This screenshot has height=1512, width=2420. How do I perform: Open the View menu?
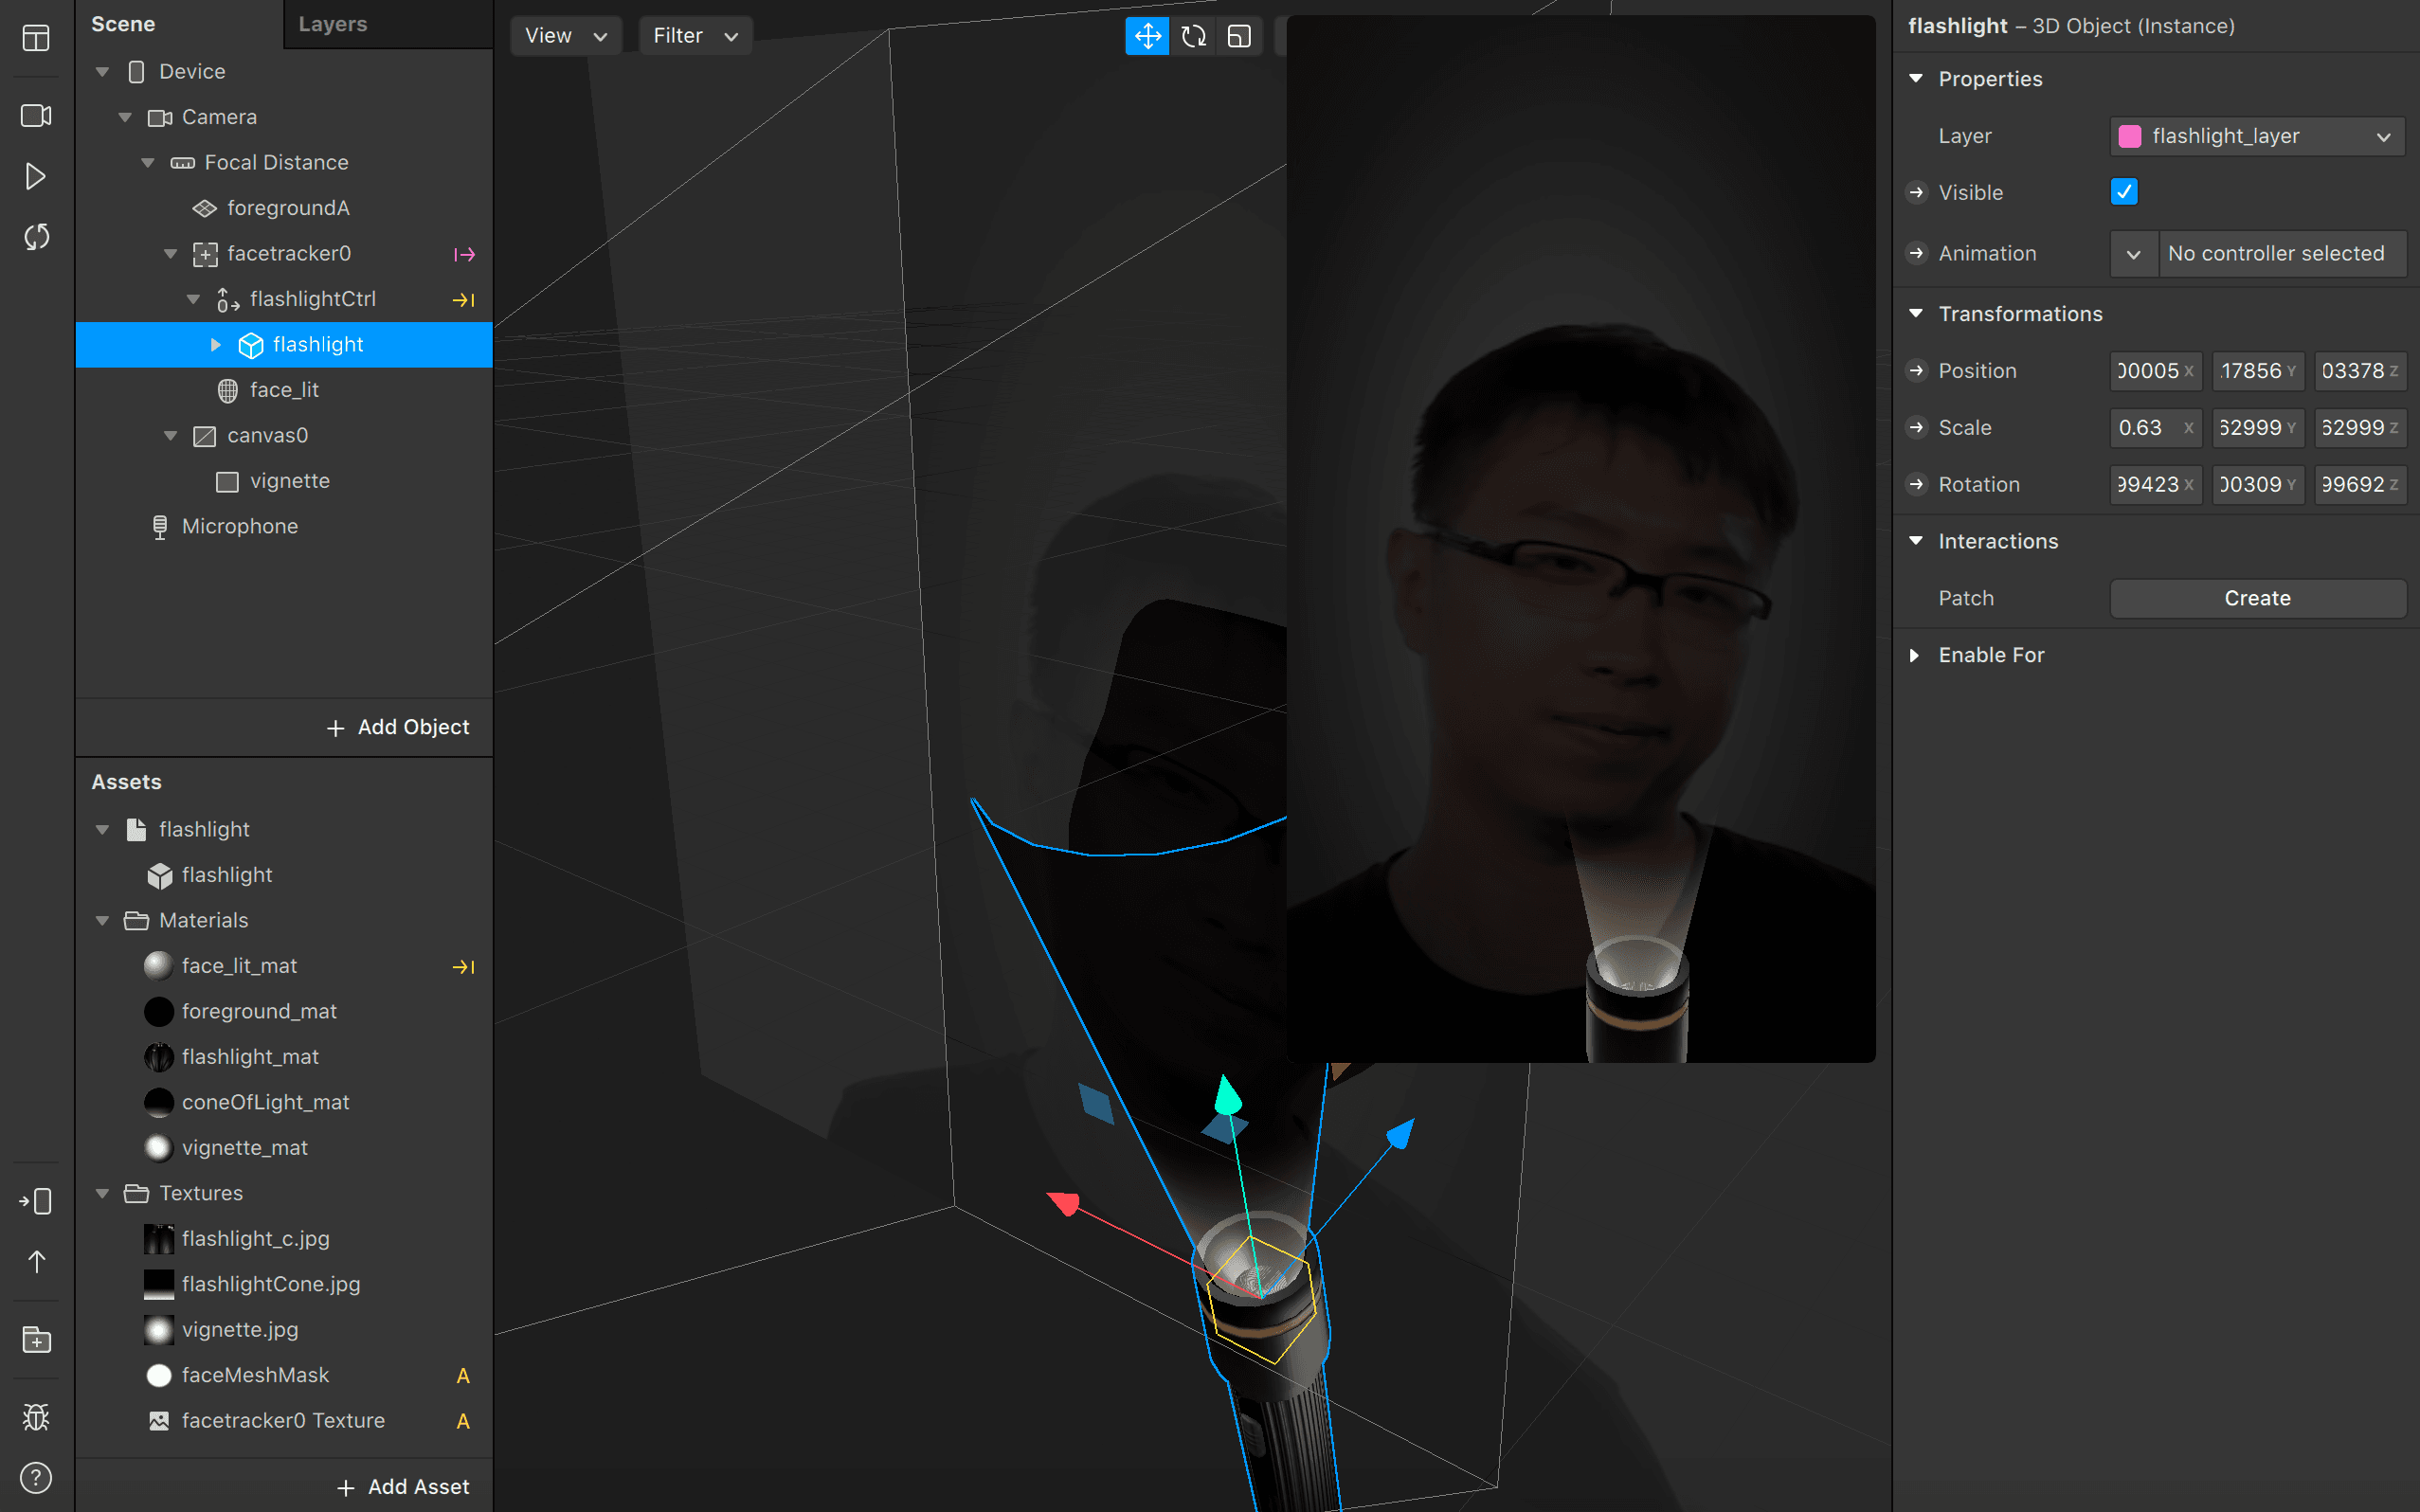[x=565, y=36]
